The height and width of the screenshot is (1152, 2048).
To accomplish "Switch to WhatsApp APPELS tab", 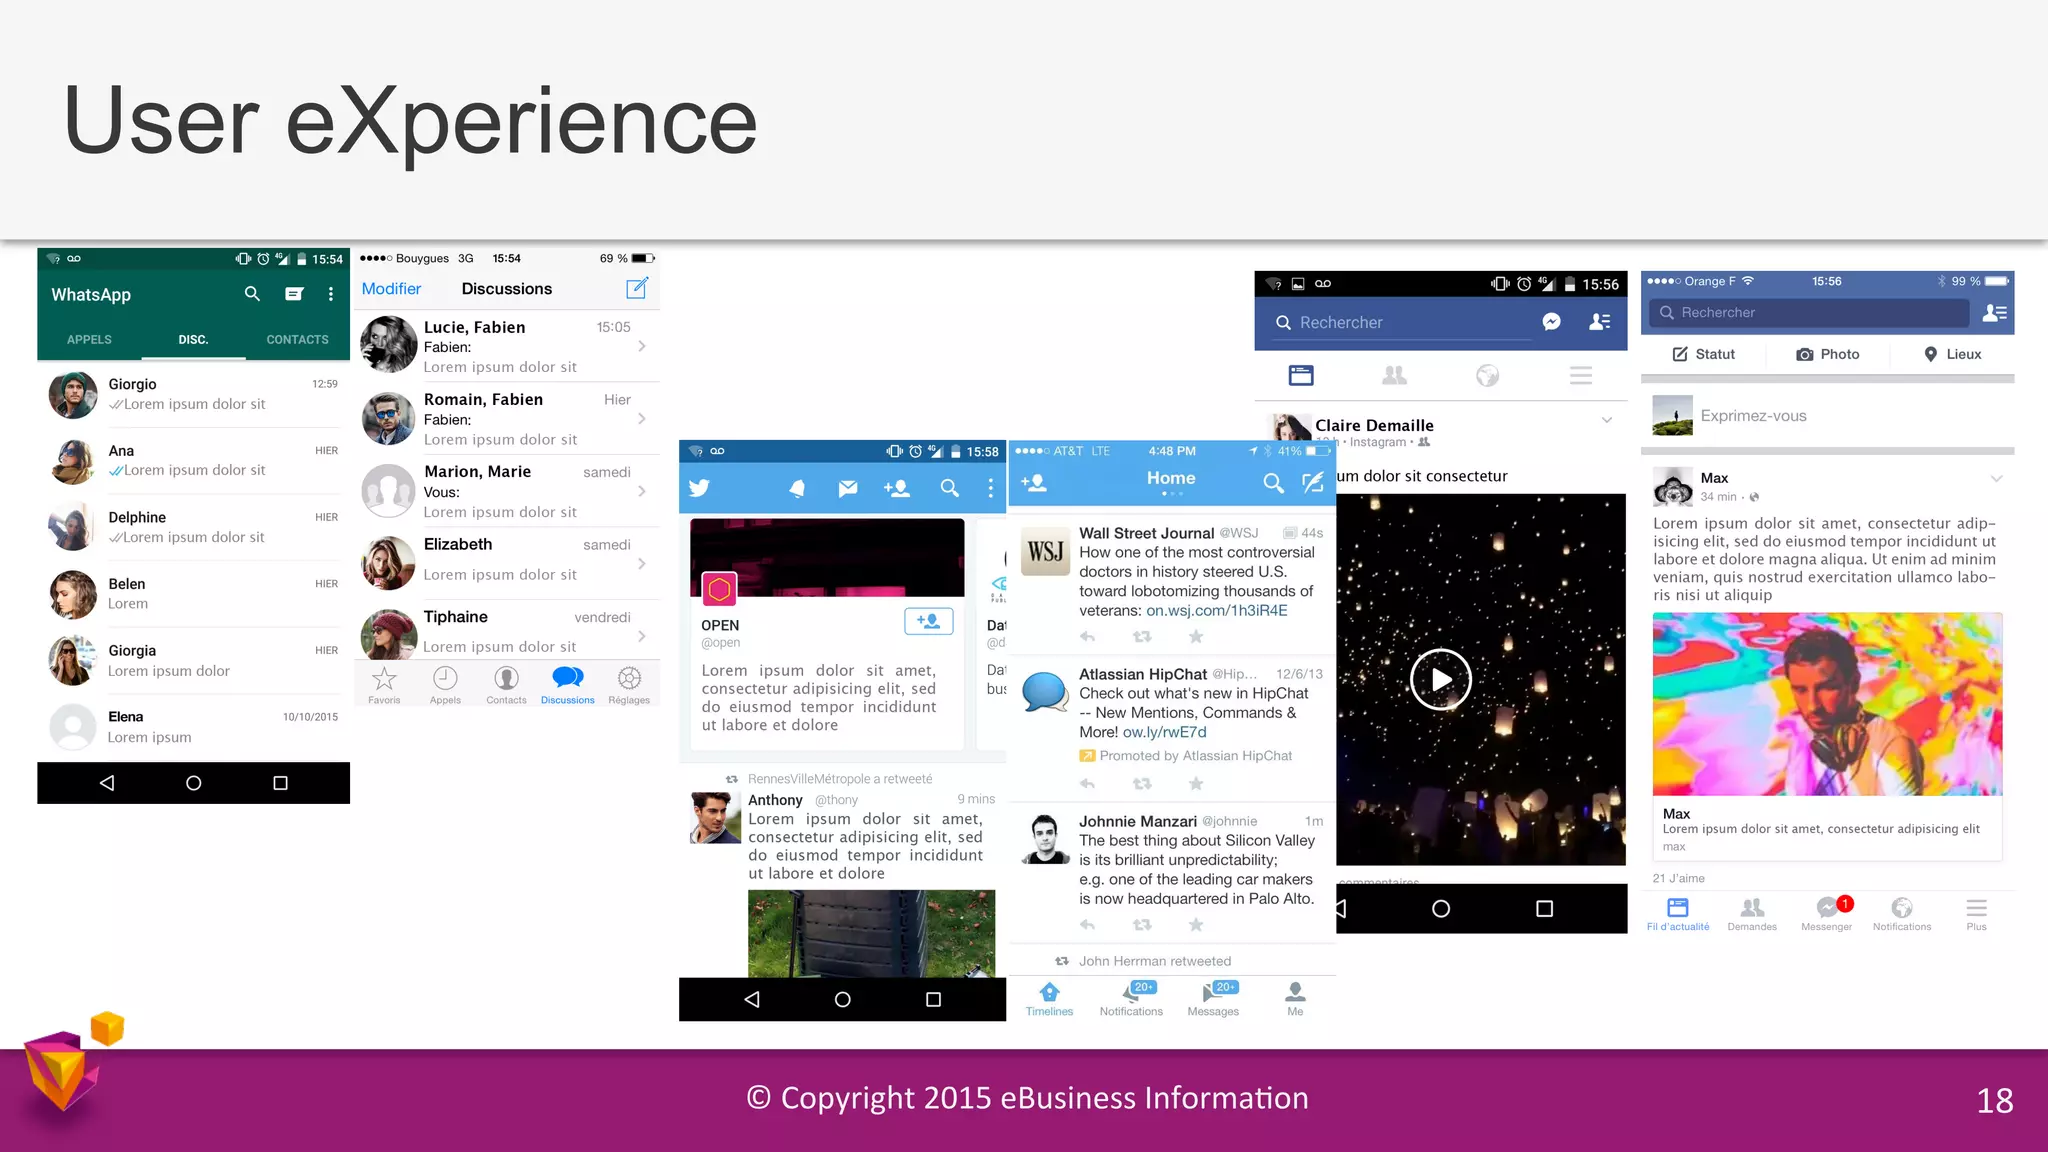I will point(89,340).
